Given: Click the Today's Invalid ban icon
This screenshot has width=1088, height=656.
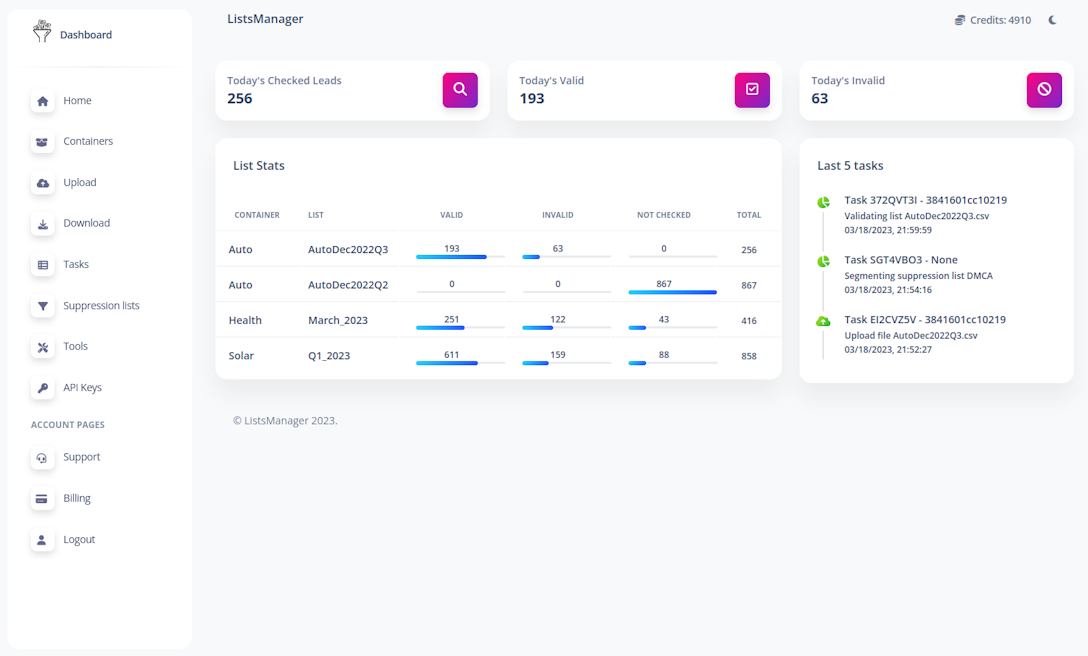Looking at the screenshot, I should 1044,89.
